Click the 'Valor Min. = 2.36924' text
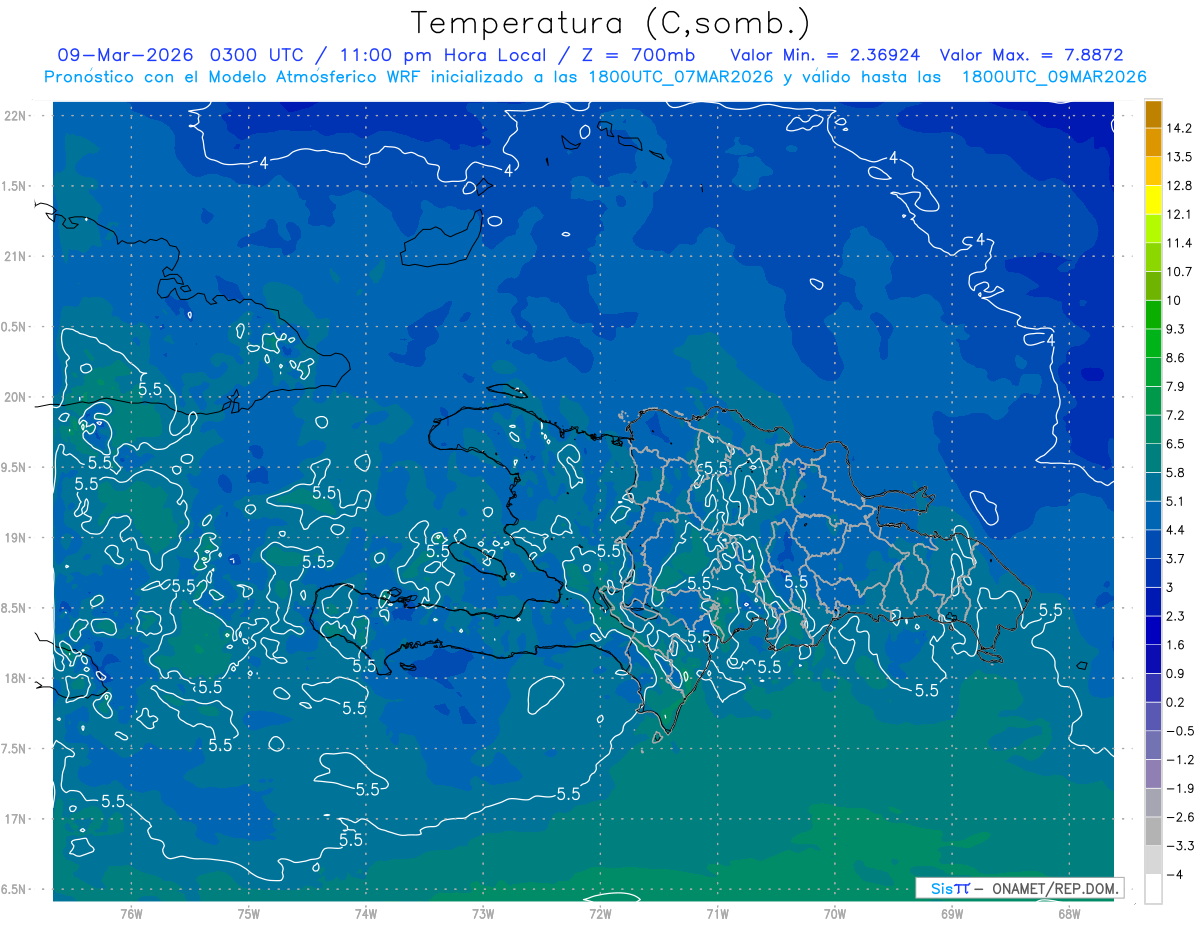Image resolution: width=1200 pixels, height=927 pixels. pyautogui.click(x=825, y=54)
